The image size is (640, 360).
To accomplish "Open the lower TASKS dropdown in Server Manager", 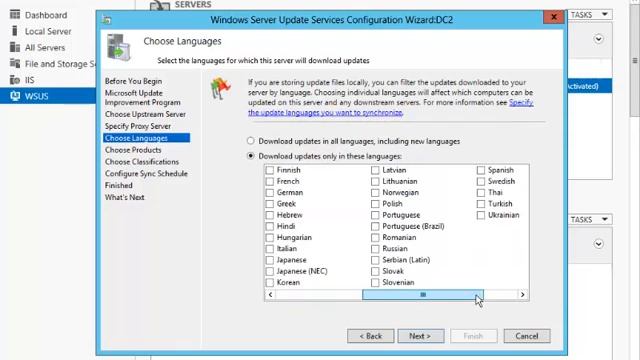I will click(x=590, y=219).
